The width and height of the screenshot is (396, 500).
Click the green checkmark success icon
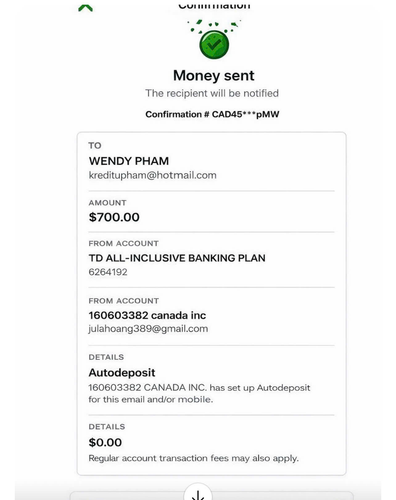pos(214,44)
